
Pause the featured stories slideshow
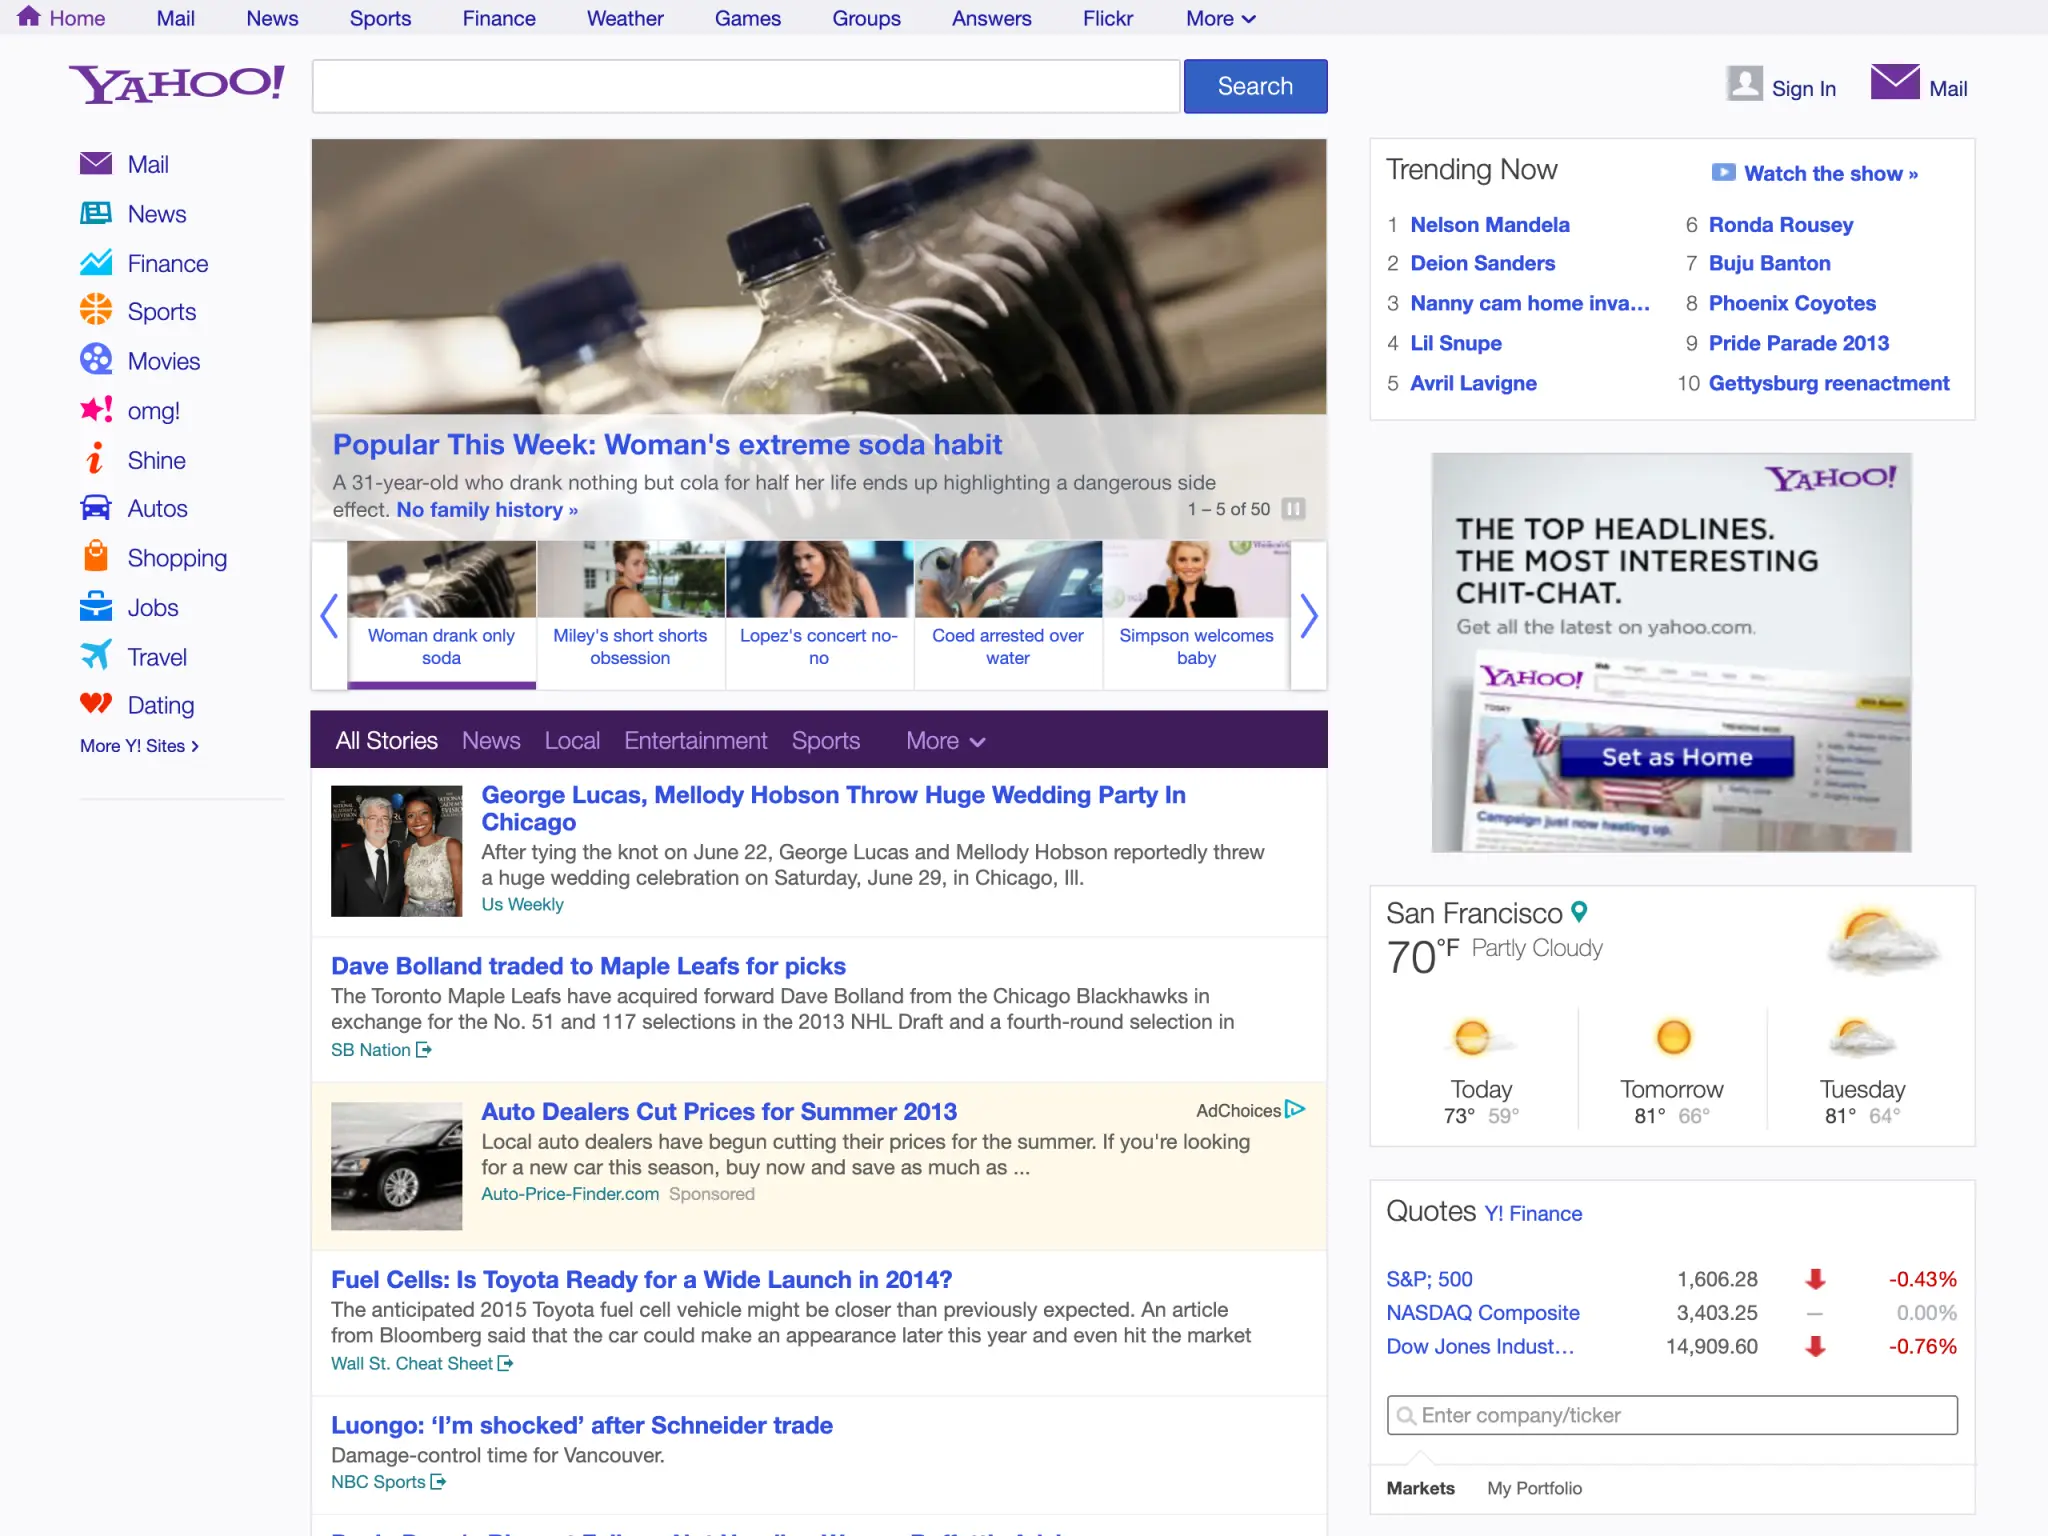click(1293, 509)
